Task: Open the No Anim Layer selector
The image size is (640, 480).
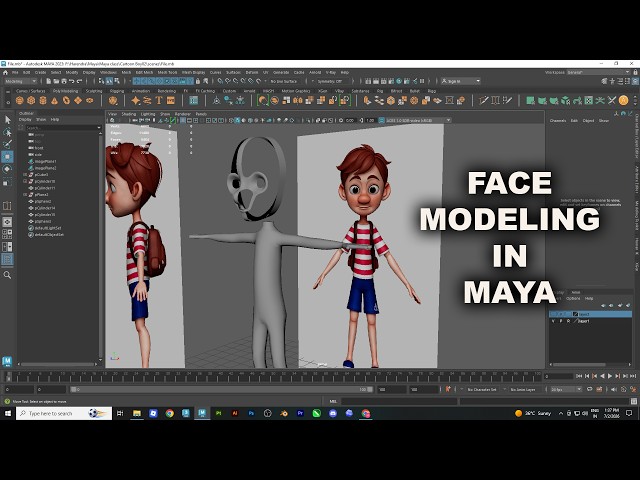Action: click(x=523, y=389)
